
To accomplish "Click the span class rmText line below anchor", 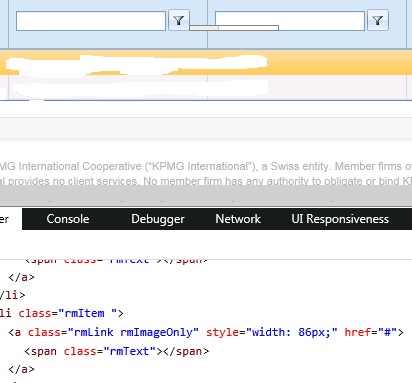I will [116, 351].
